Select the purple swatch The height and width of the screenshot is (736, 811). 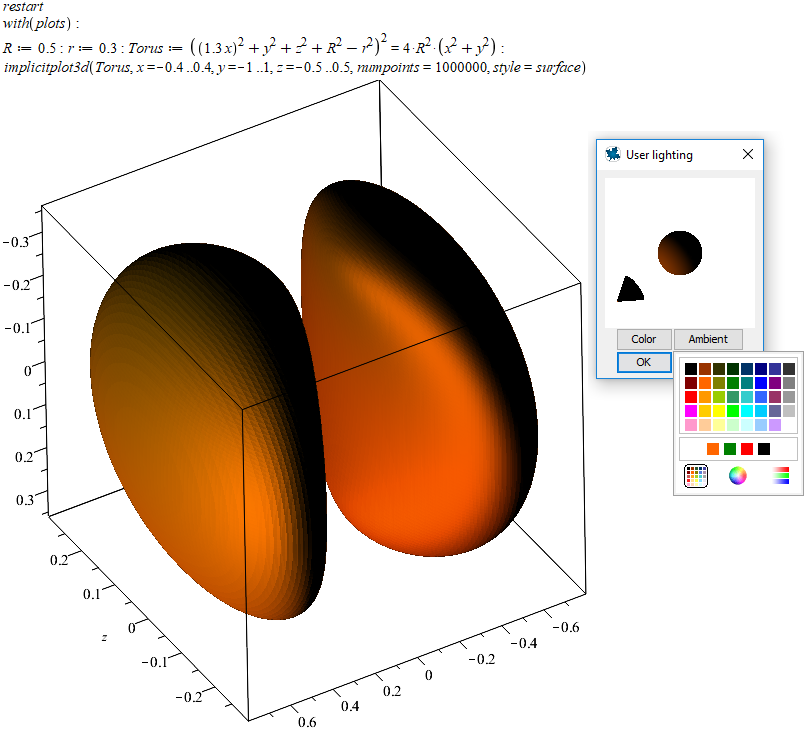pos(775,383)
